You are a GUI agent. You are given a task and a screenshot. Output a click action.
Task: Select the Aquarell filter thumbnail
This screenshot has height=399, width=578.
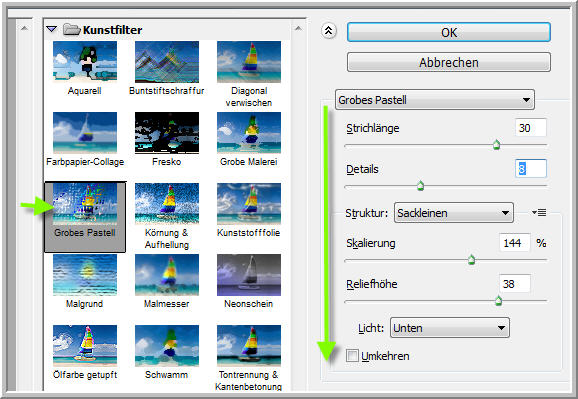pos(85,61)
